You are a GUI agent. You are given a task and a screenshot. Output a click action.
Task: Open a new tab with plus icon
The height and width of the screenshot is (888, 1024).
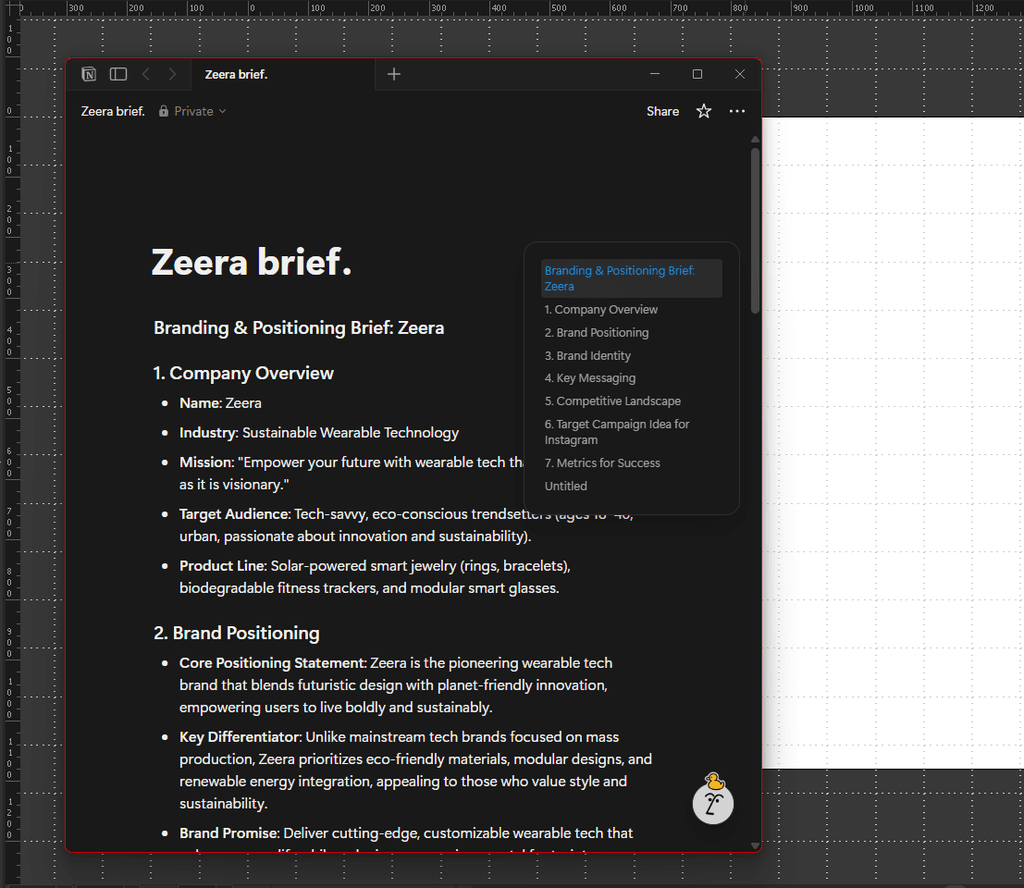coord(394,74)
